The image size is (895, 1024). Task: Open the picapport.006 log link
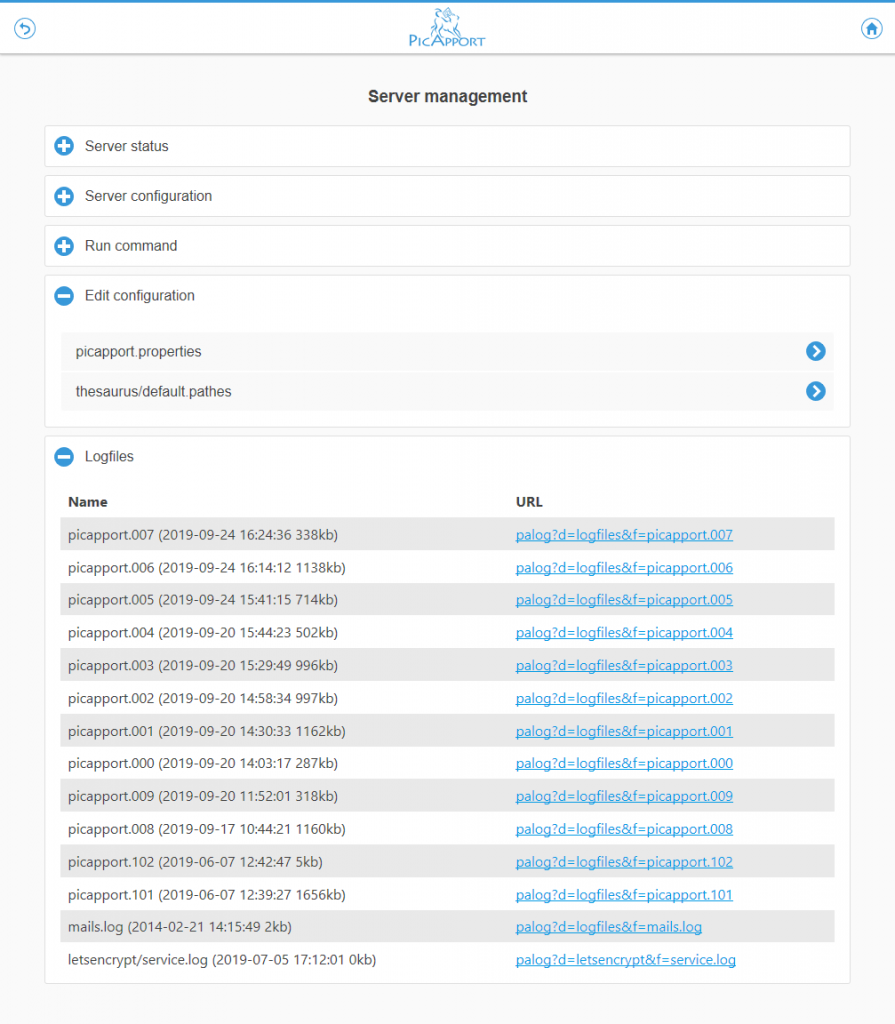click(624, 568)
